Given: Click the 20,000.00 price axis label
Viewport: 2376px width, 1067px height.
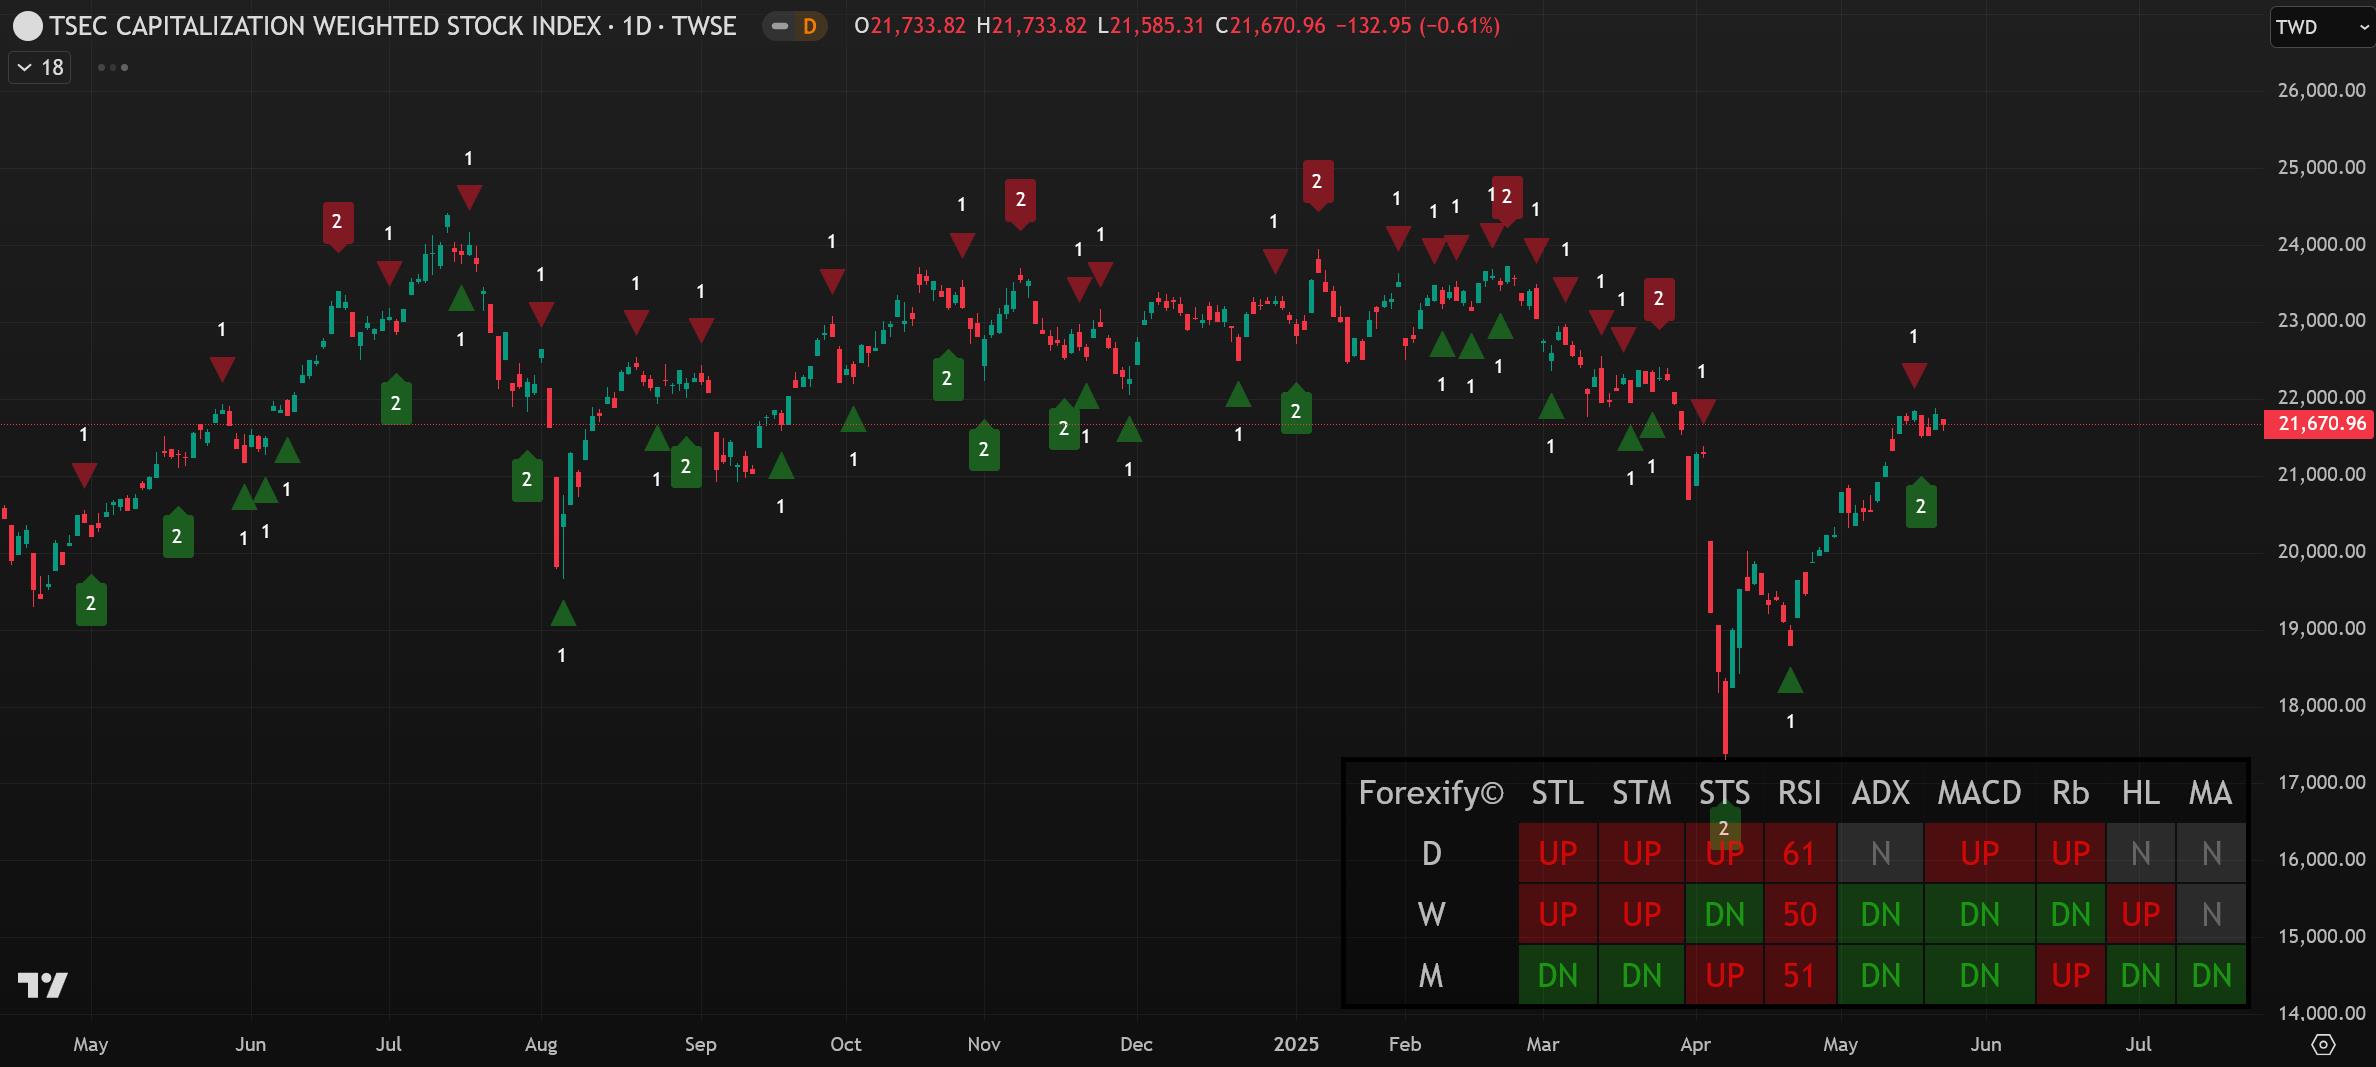Looking at the screenshot, I should click(x=2321, y=551).
